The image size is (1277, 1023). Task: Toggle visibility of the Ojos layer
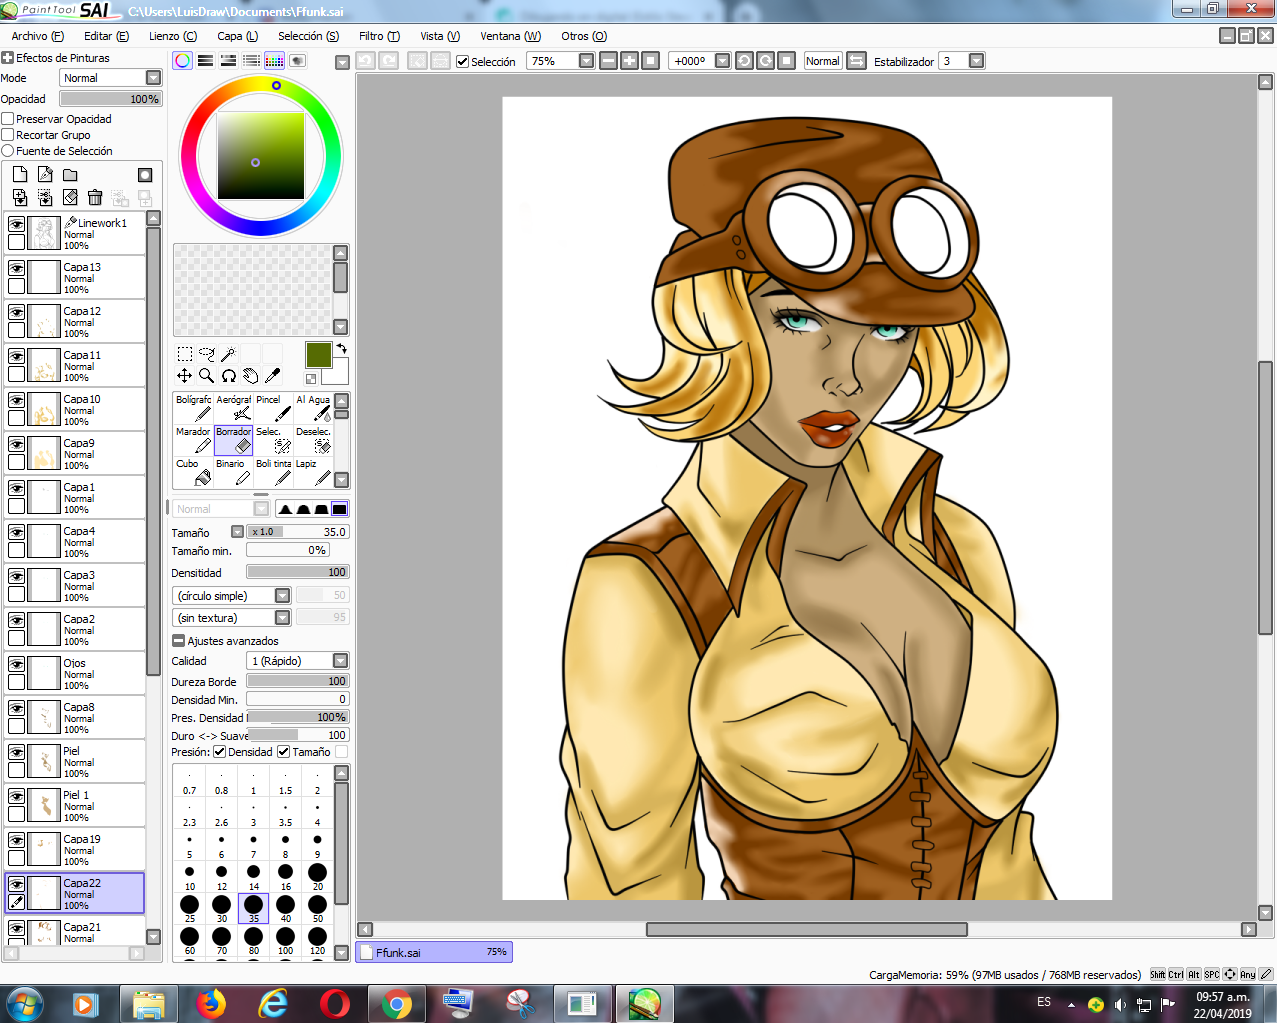tap(17, 665)
